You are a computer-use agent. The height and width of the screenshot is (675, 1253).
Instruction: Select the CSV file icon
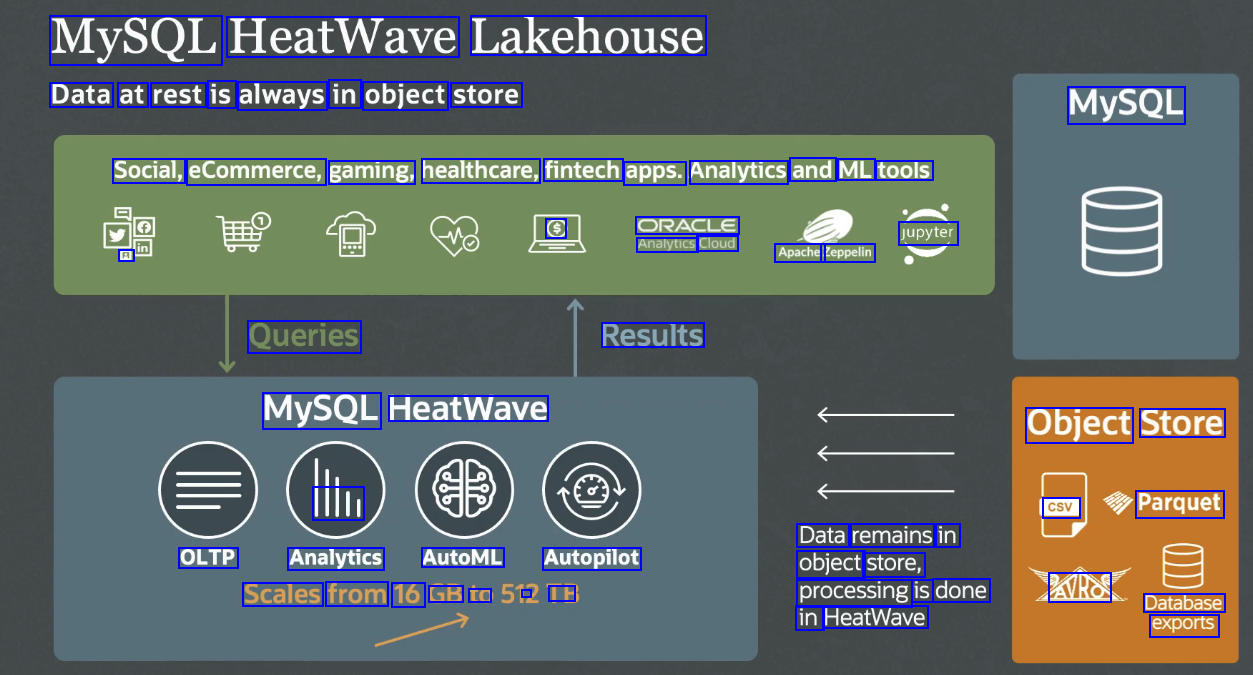pos(1063,505)
